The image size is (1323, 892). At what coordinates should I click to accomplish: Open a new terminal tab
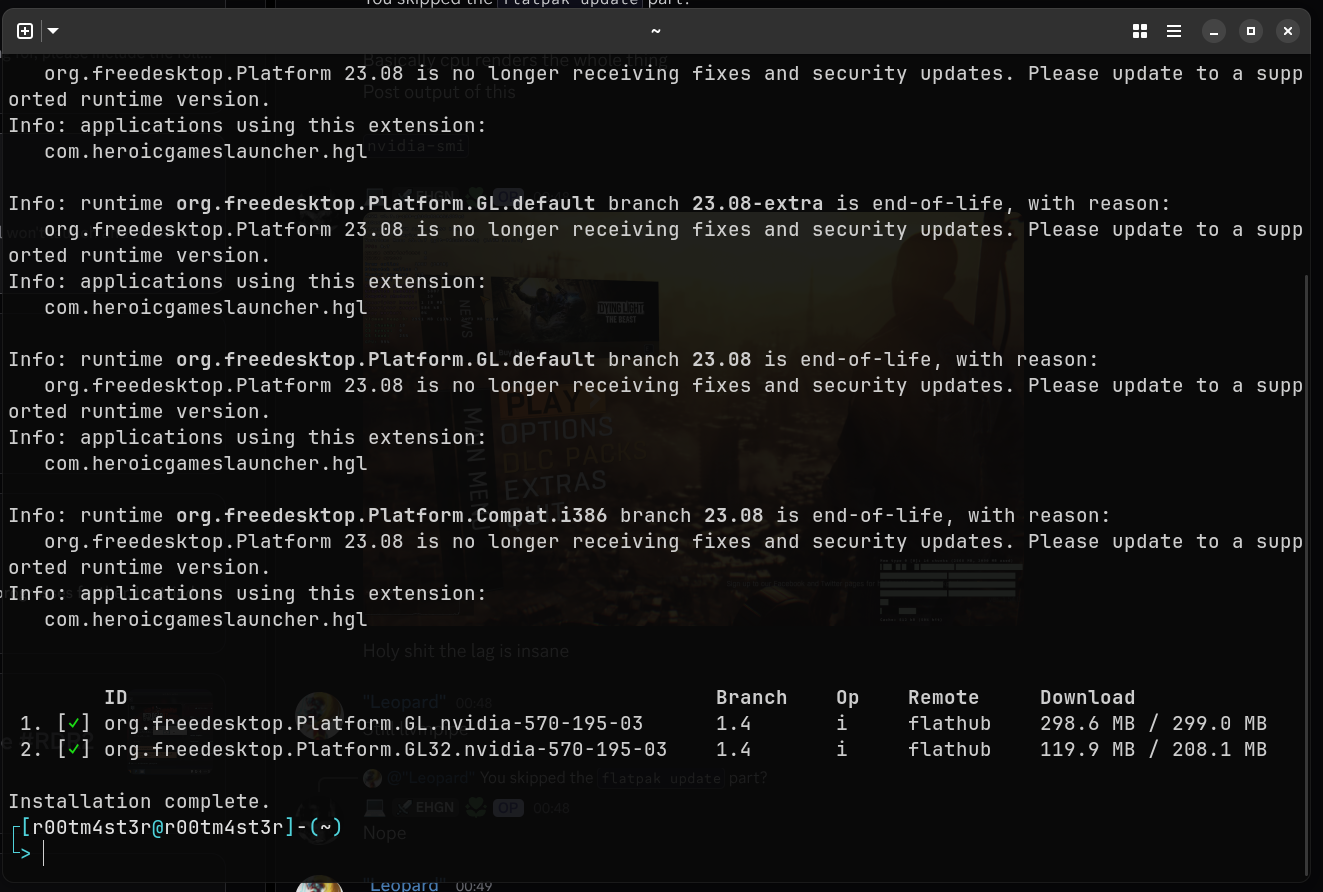coord(25,31)
